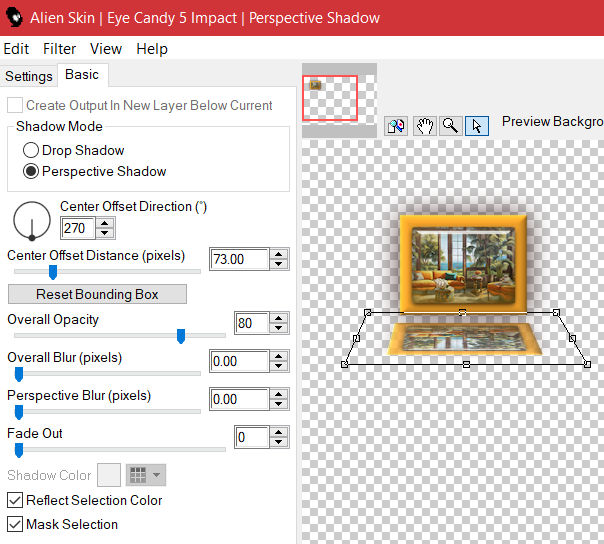Increase Overall Blur value
The width and height of the screenshot is (604, 544).
pos(279,356)
